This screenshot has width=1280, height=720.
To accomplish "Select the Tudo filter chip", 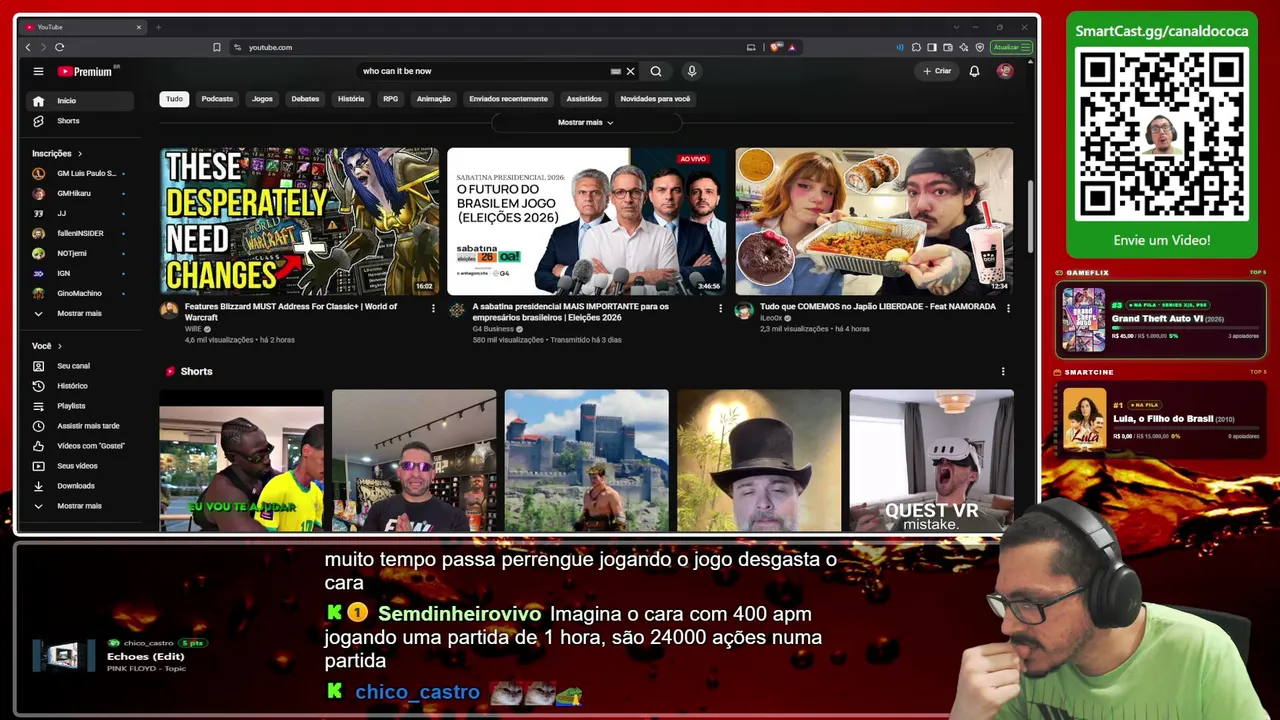I will pyautogui.click(x=174, y=99).
